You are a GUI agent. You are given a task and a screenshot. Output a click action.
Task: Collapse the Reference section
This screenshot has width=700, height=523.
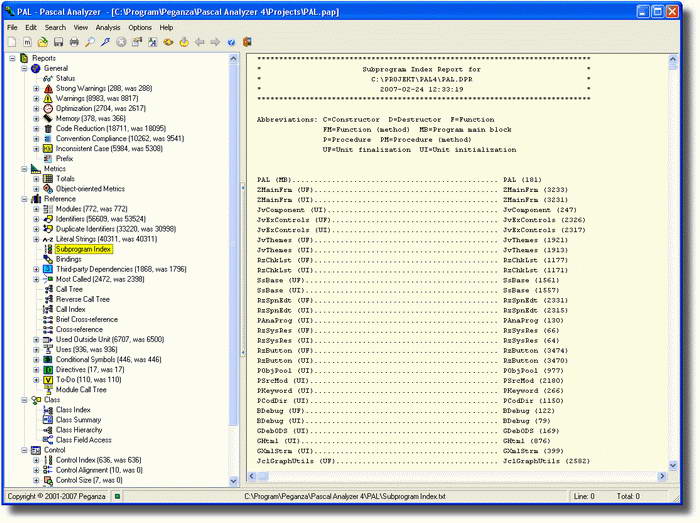[24, 199]
